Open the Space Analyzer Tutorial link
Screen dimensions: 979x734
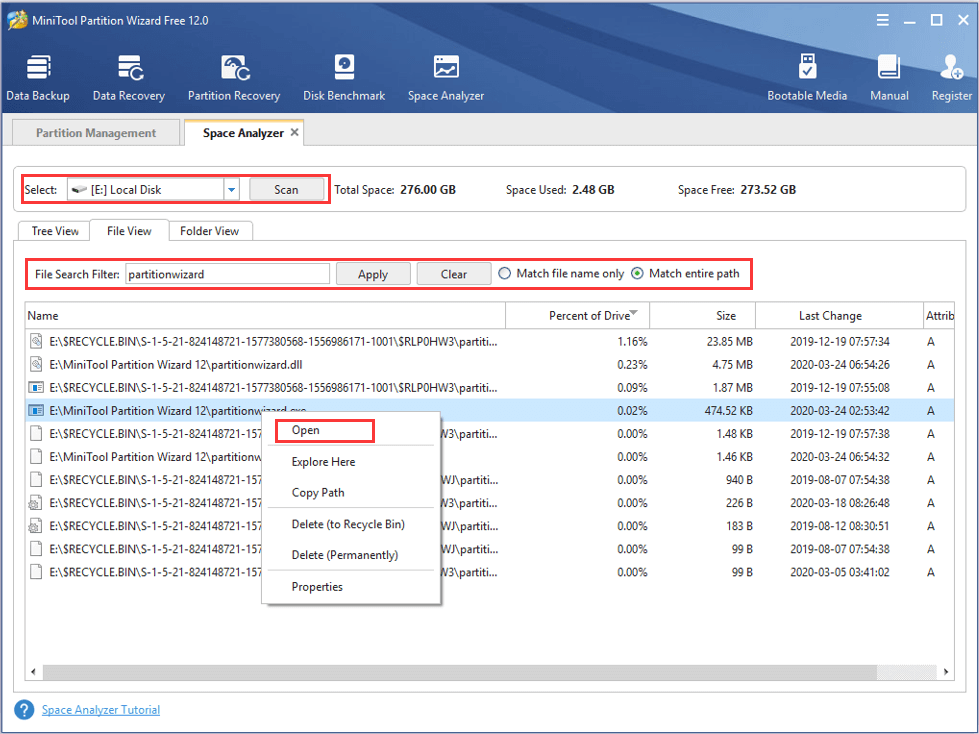click(x=100, y=710)
